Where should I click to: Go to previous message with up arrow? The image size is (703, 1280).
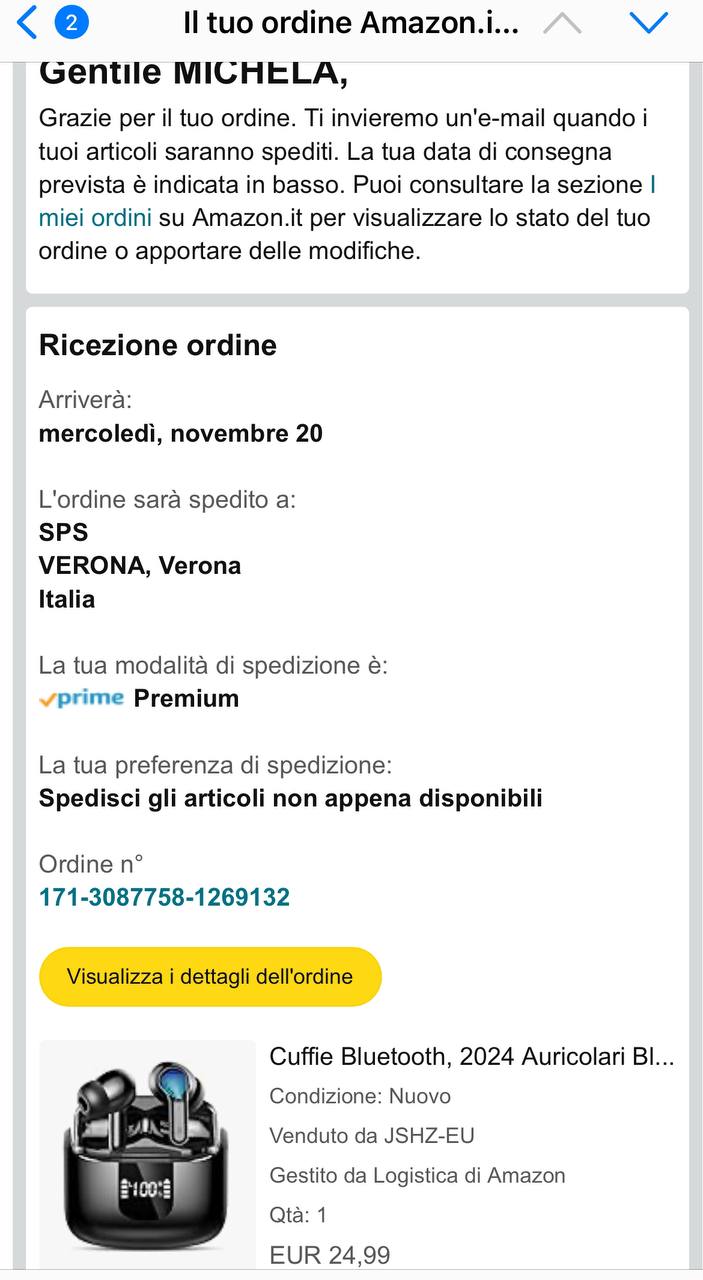[x=563, y=23]
